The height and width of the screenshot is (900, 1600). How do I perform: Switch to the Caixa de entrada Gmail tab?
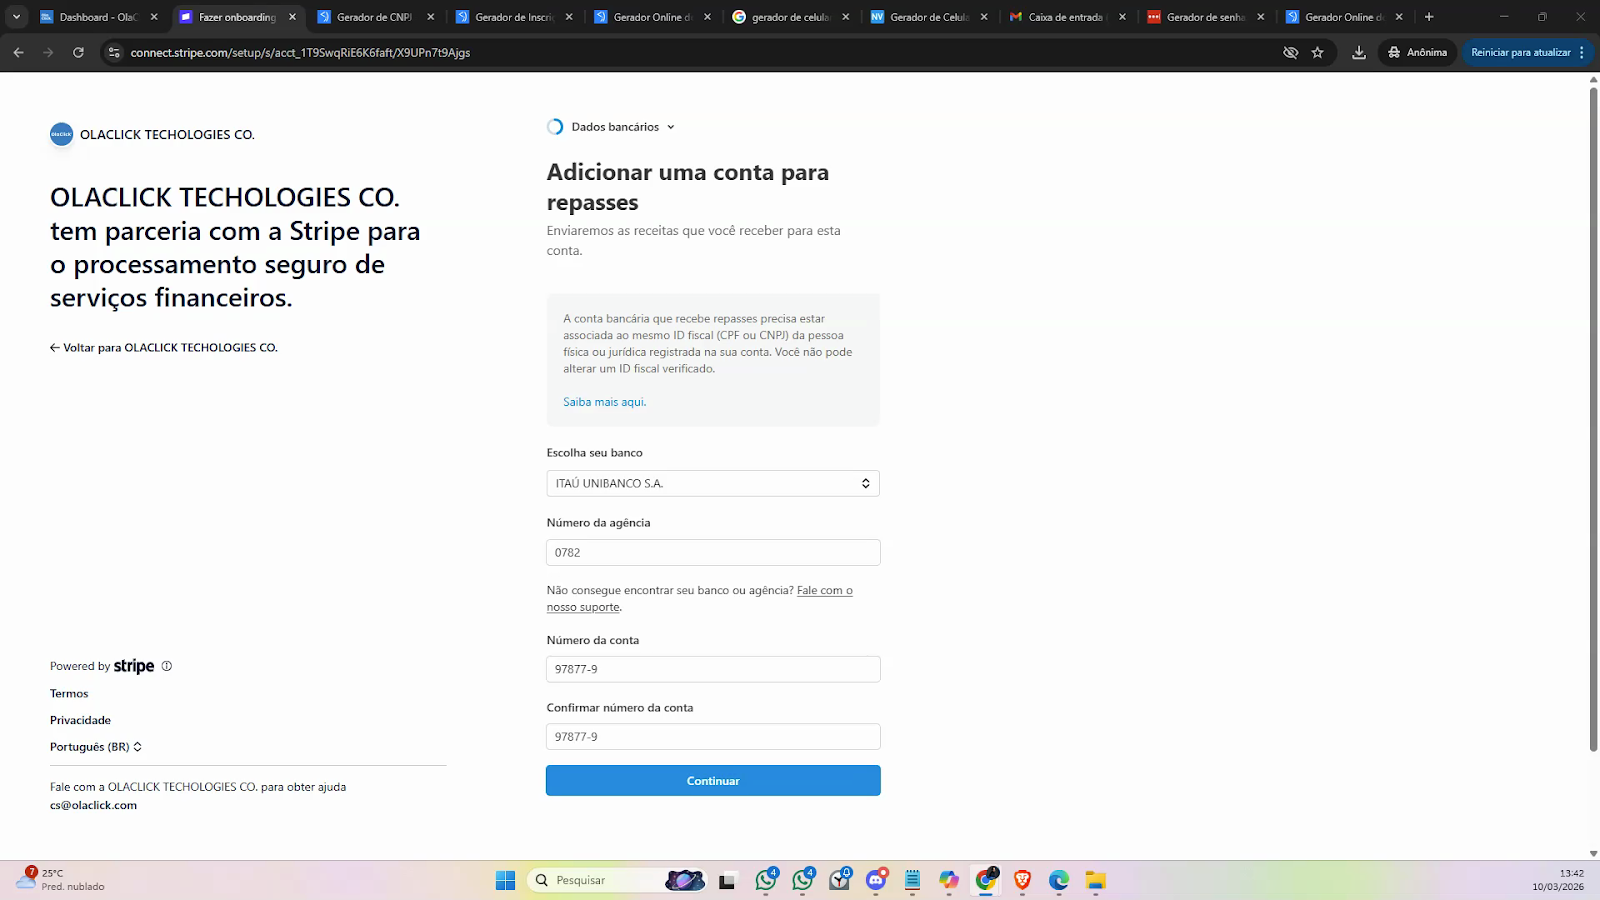tap(1064, 17)
